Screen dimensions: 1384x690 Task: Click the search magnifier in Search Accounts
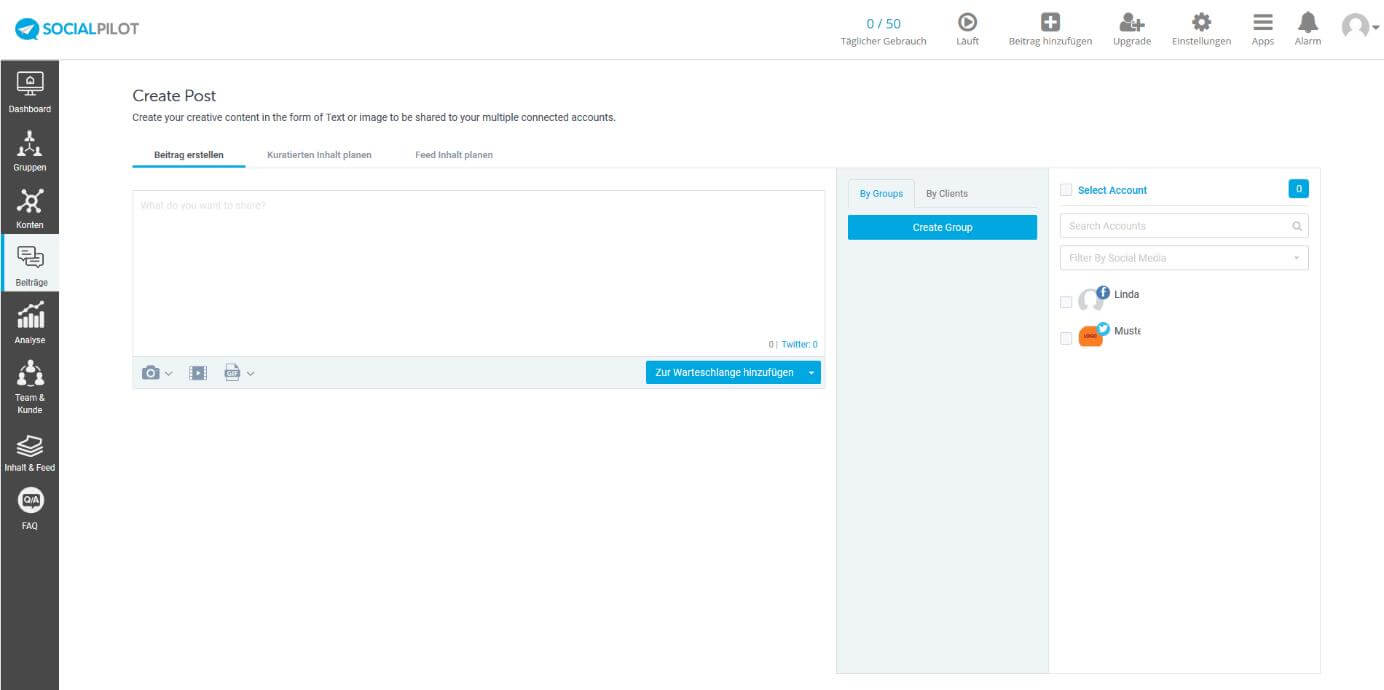1297,226
